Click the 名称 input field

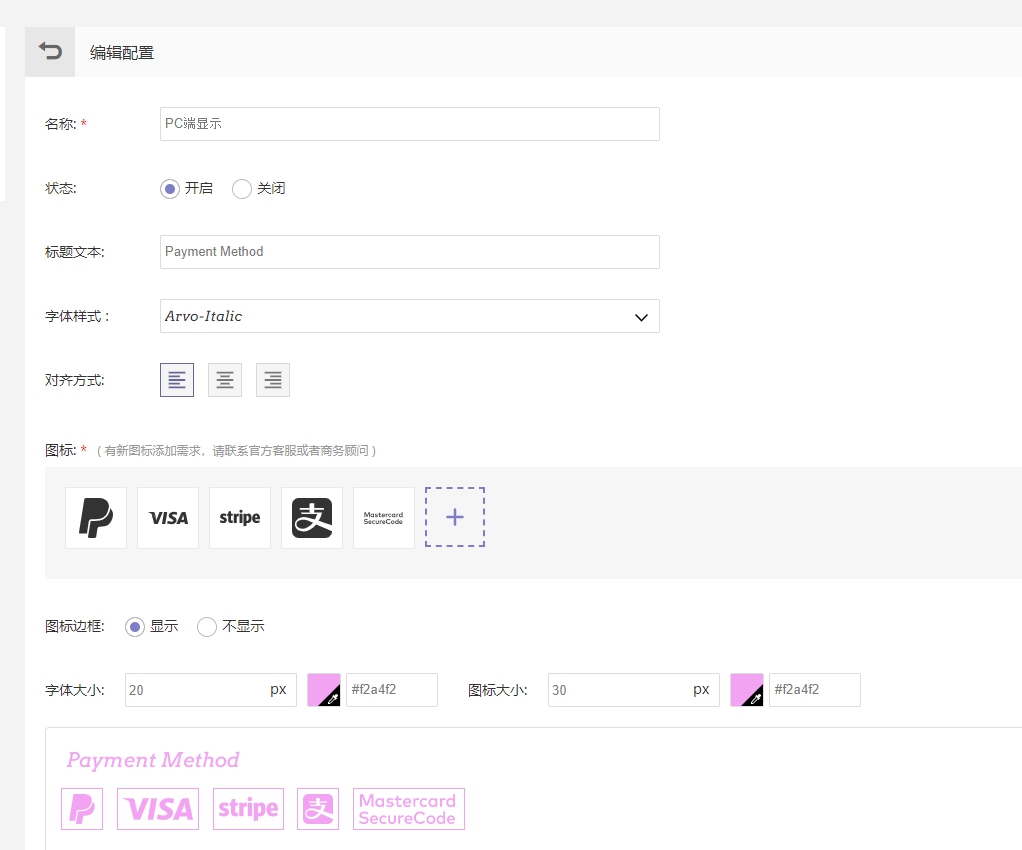409,124
